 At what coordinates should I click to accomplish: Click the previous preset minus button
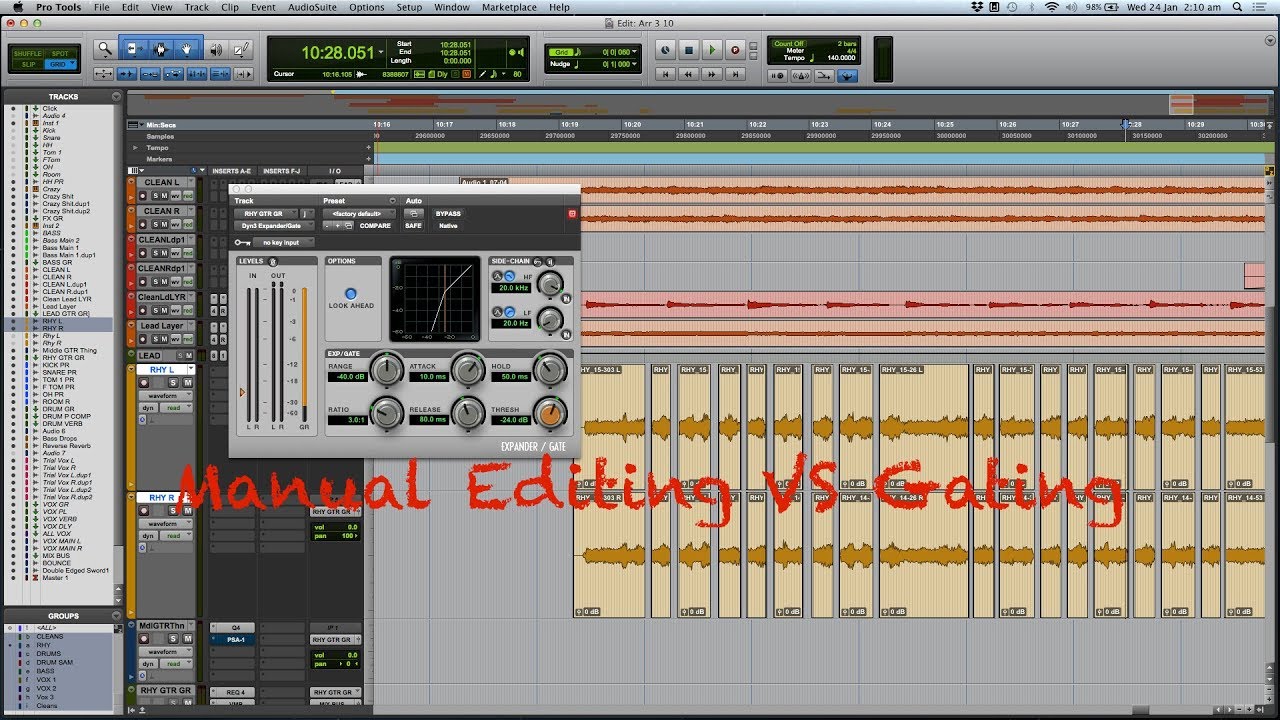pos(327,226)
